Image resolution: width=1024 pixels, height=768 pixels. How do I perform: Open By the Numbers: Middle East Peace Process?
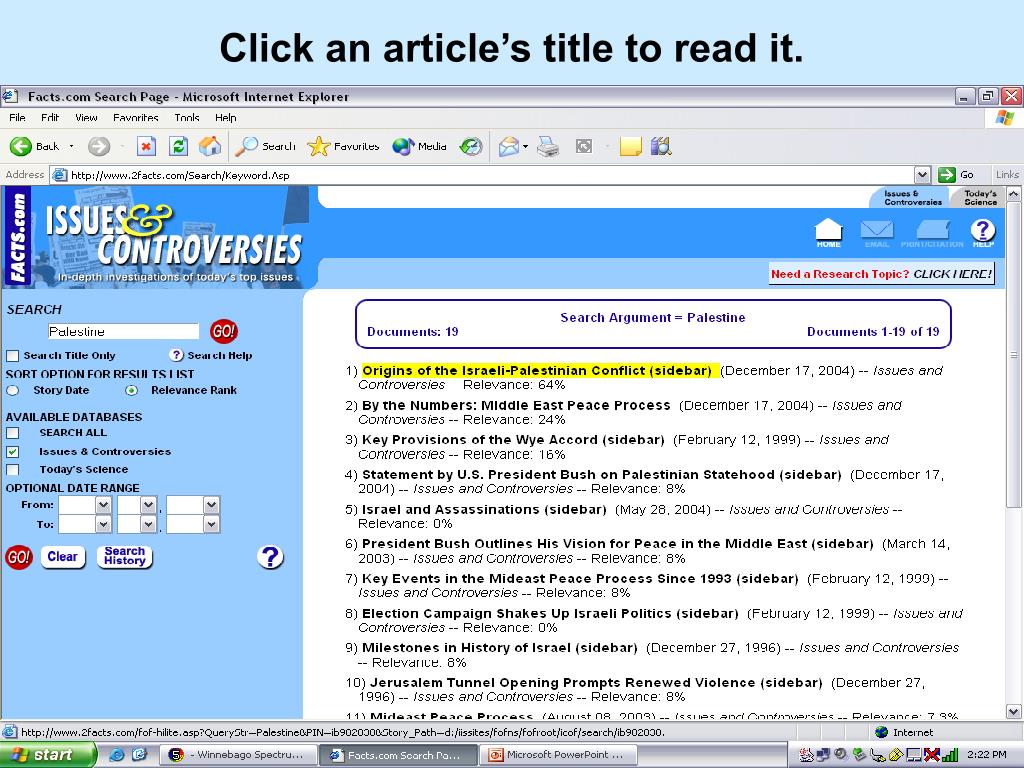point(516,406)
